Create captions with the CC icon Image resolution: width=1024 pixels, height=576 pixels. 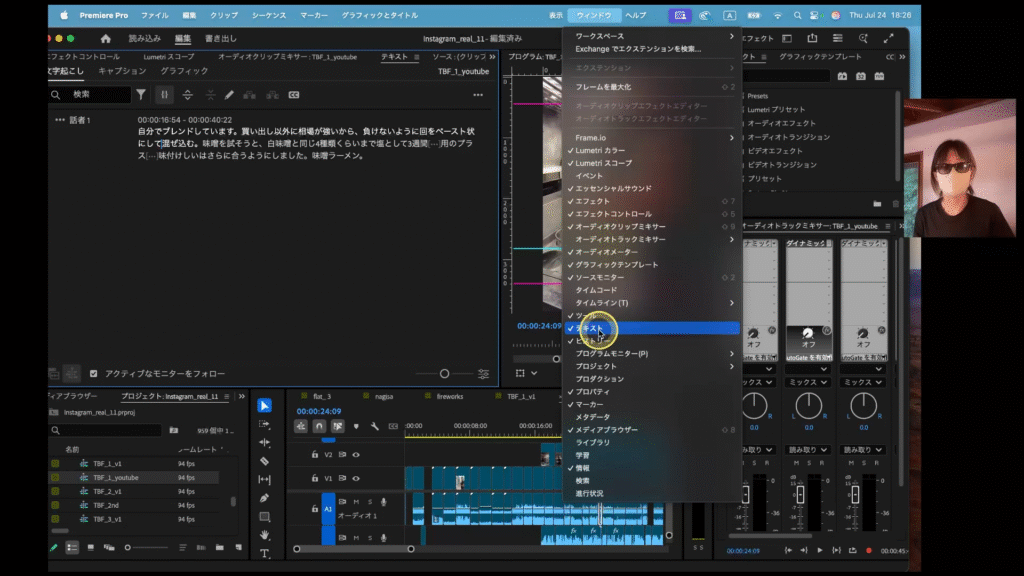[294, 95]
